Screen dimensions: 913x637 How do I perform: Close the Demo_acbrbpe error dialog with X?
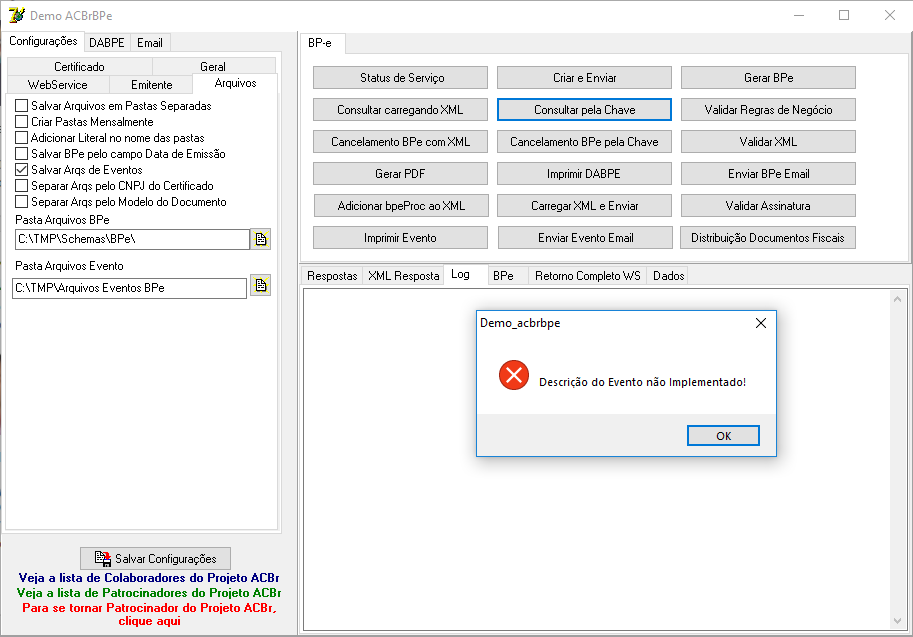[x=760, y=323]
